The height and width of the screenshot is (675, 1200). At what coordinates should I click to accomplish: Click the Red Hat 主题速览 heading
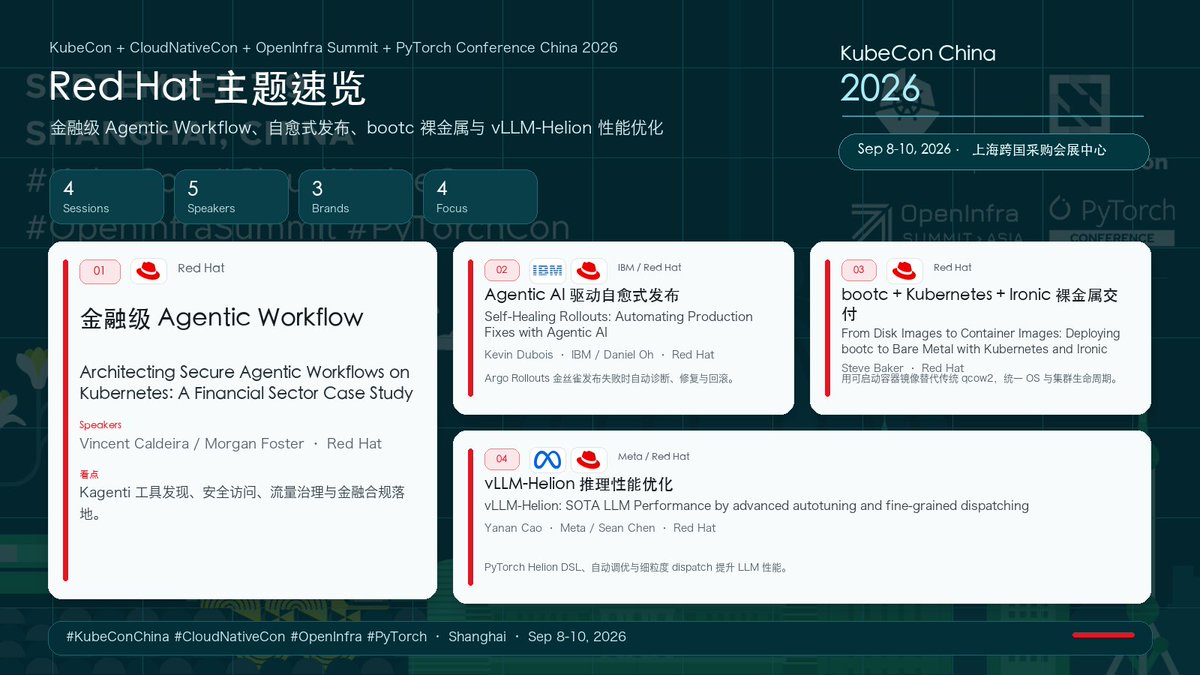(207, 88)
